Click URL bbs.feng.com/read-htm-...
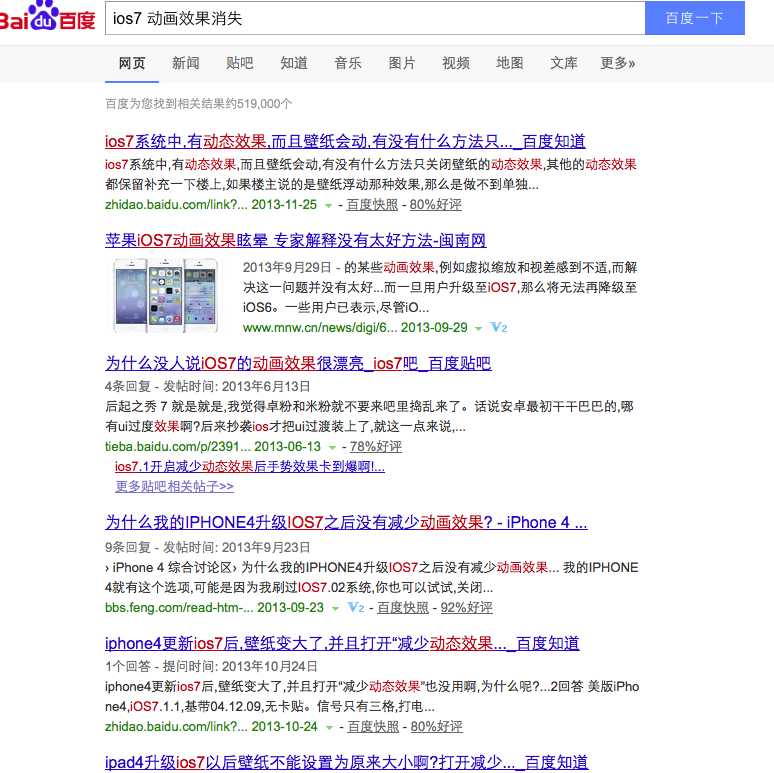This screenshot has width=774, height=773. point(214,608)
